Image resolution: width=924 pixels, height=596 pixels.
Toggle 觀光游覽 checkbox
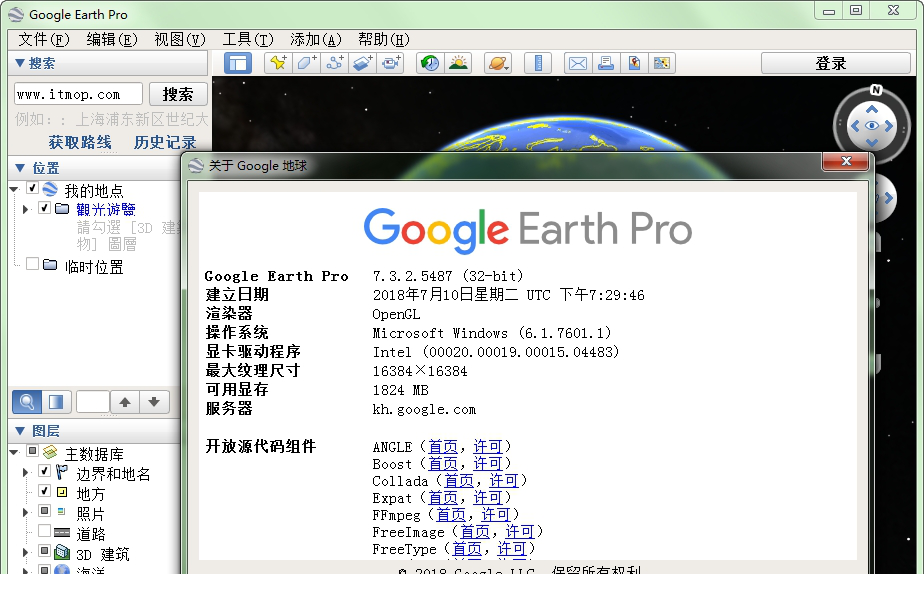tap(44, 208)
